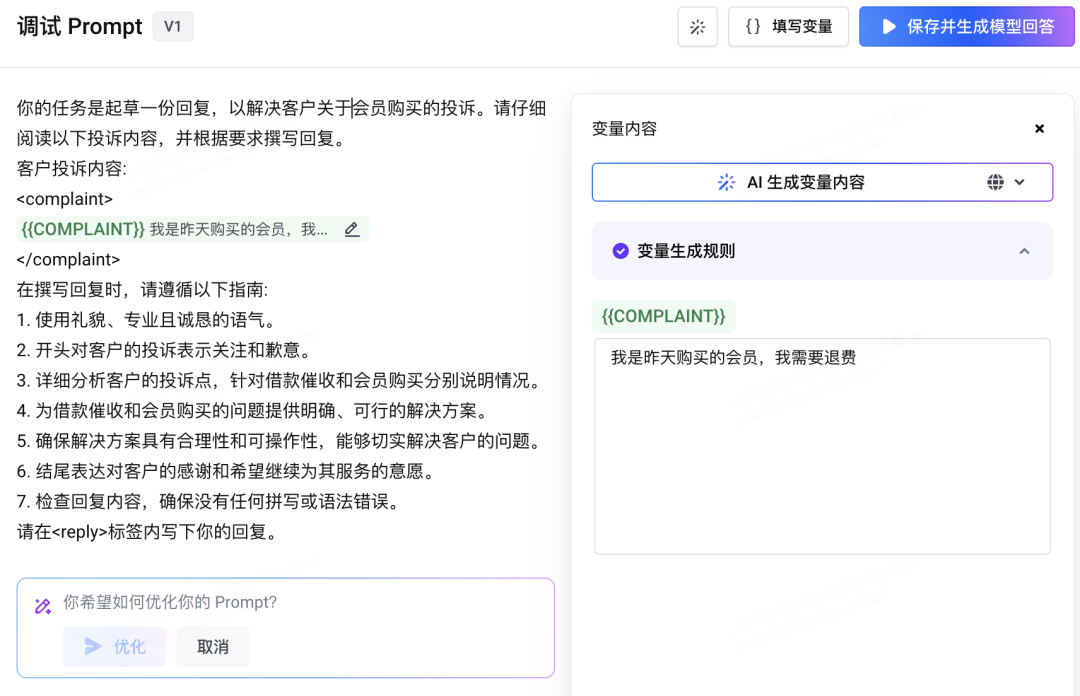The image size is (1080, 696).
Task: Click the closing </complaint> tag line
Action: tap(68, 260)
